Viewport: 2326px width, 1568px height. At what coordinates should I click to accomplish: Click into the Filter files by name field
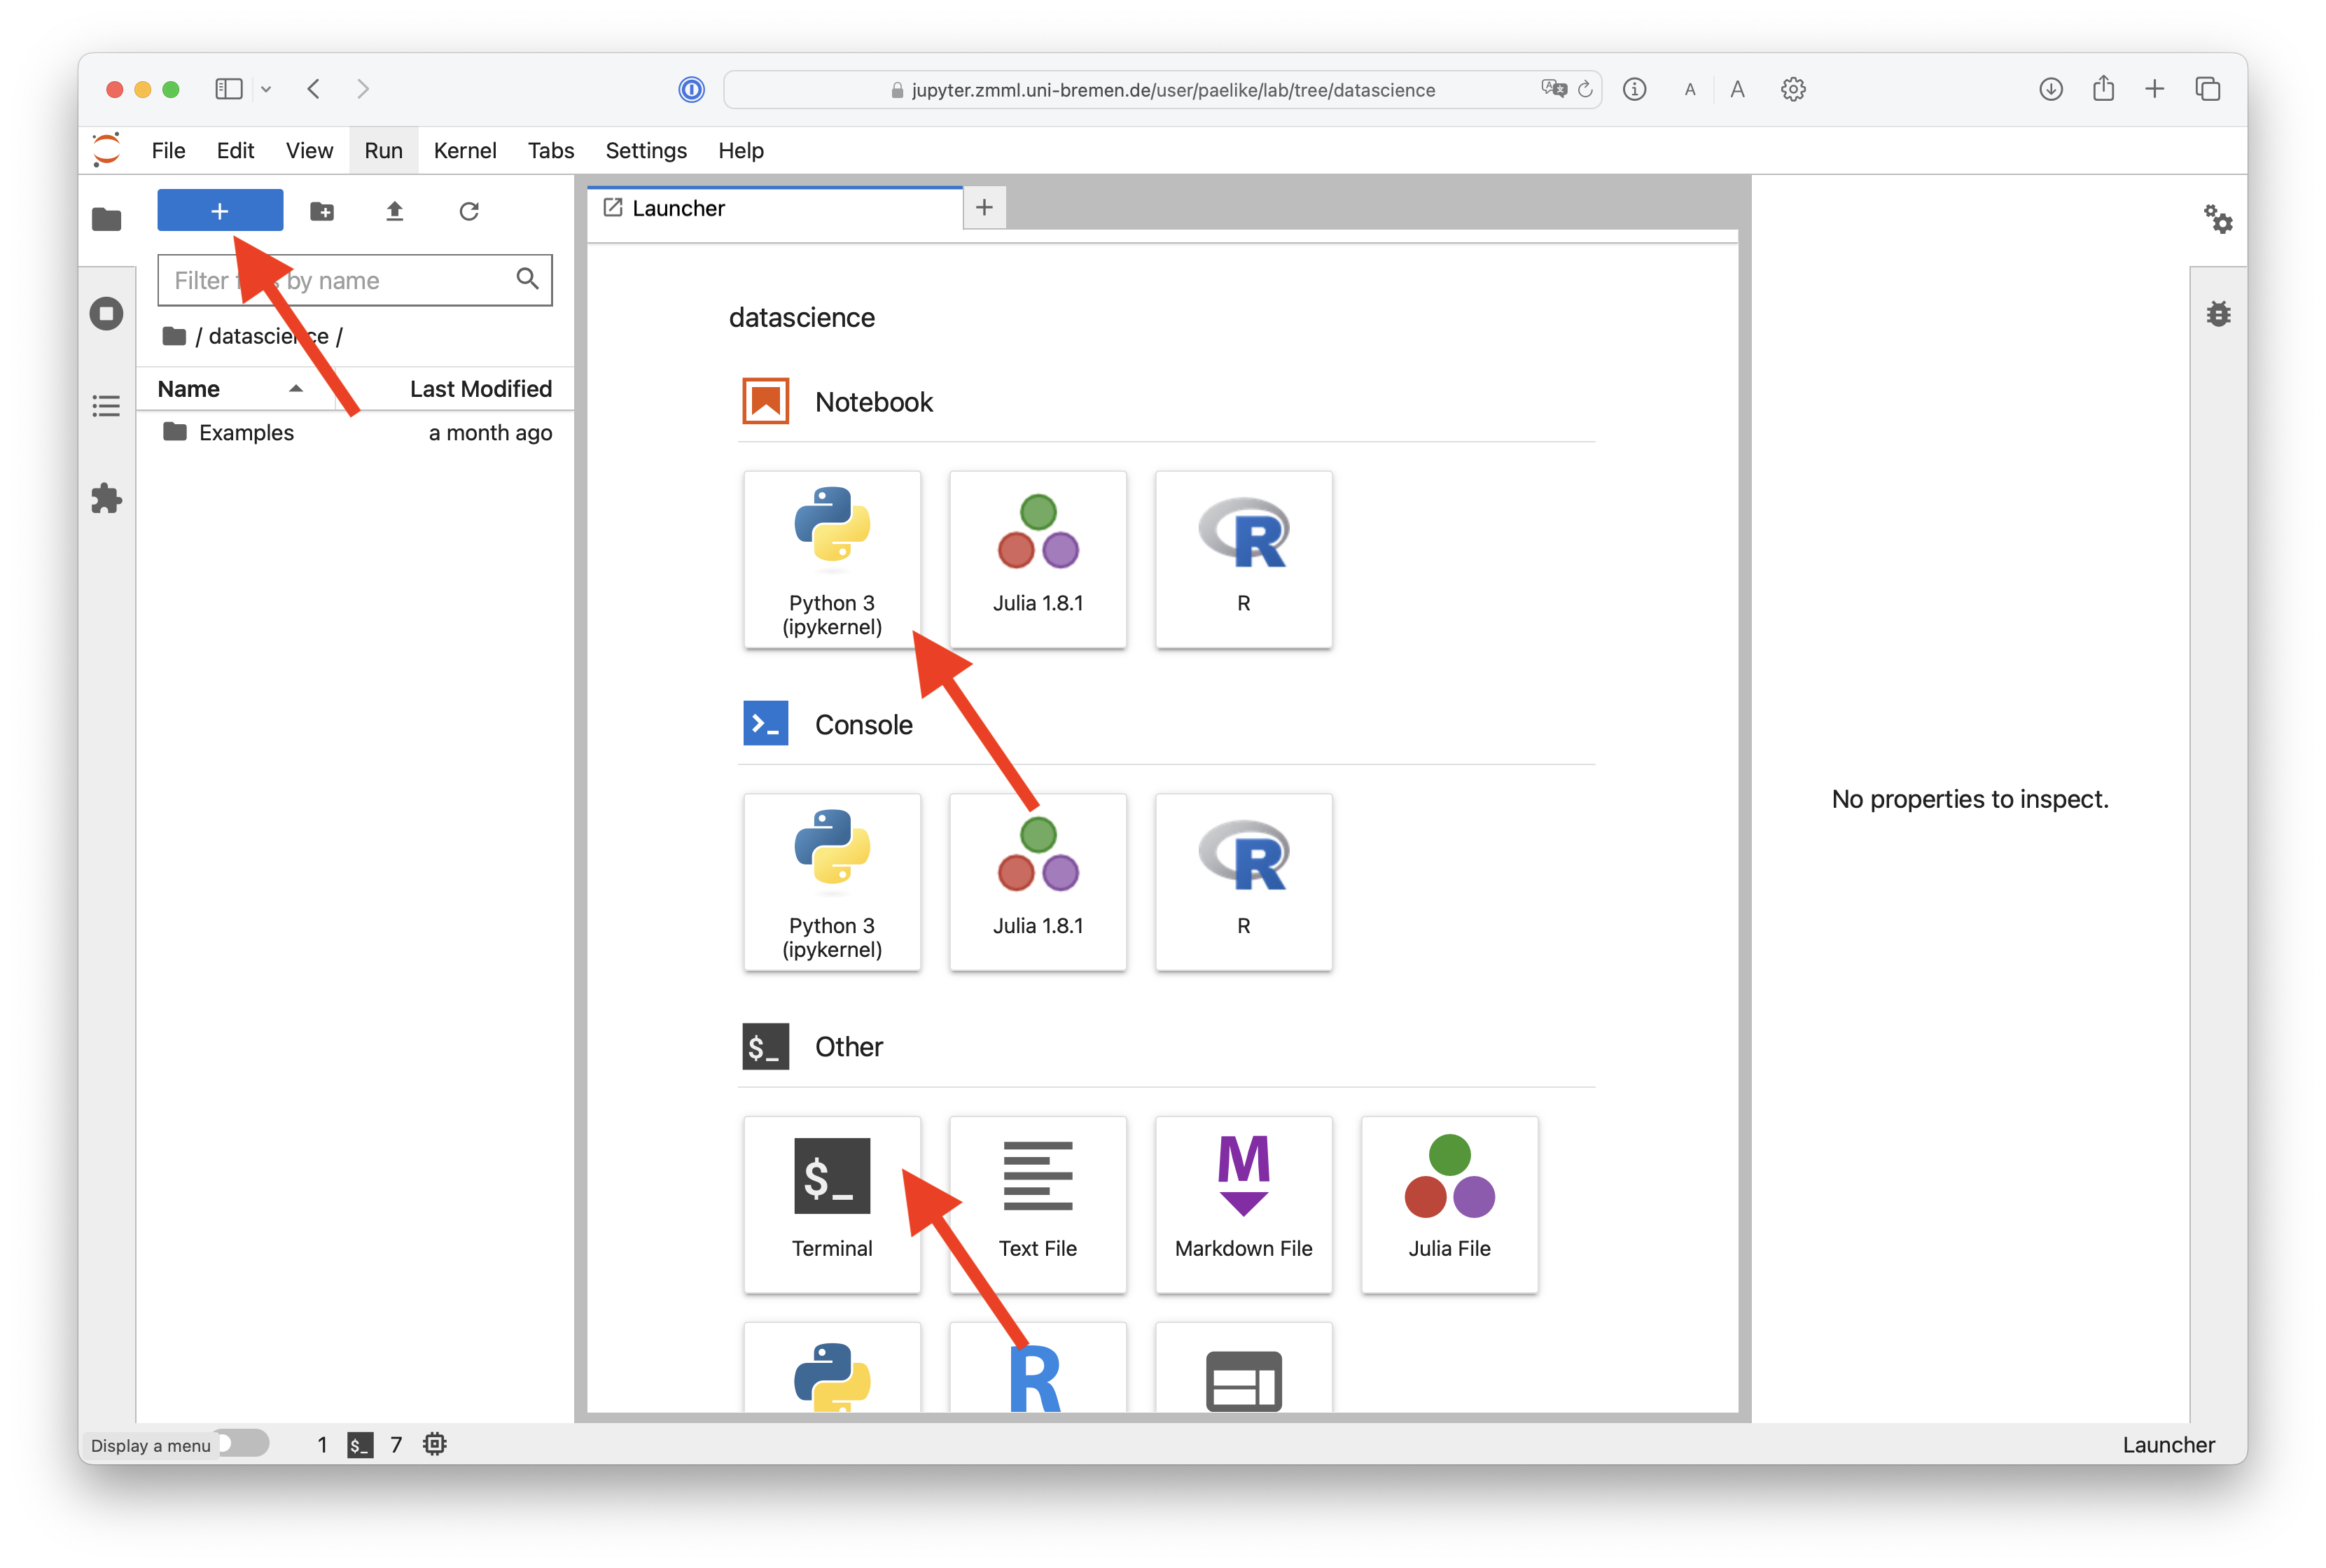click(354, 280)
